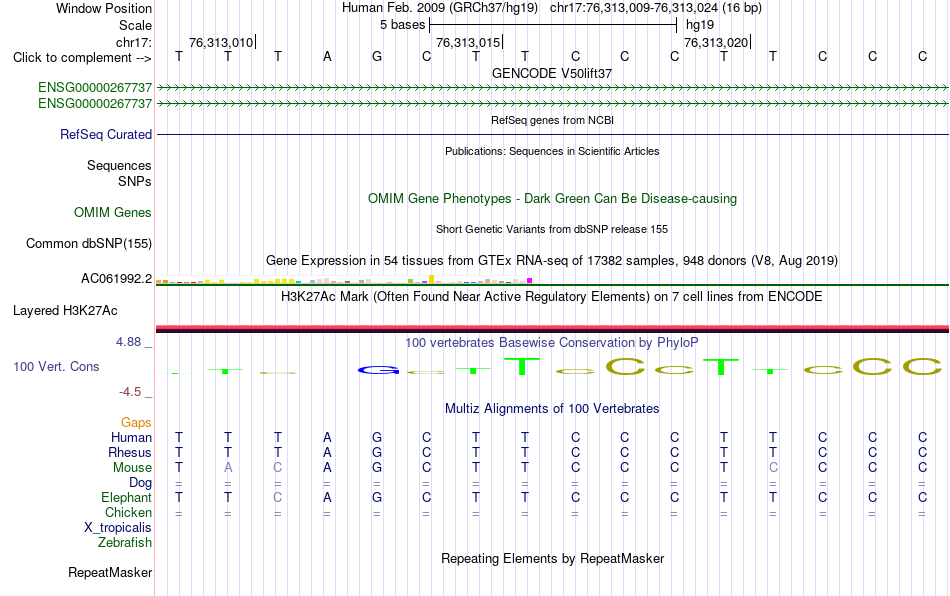Screen dimensions: 950x596
Task: Click 'Publications: Sequences in Scientific Articles' title
Action: 552,151
